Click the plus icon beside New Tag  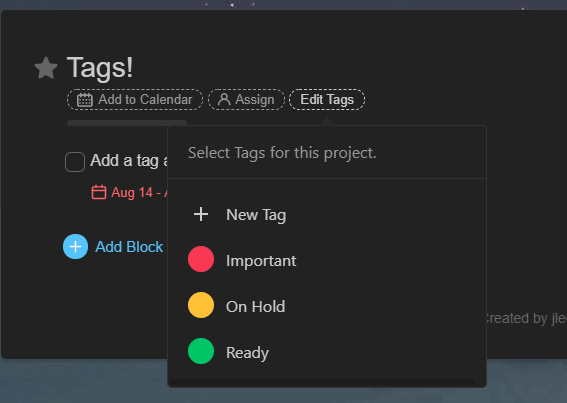click(x=201, y=215)
